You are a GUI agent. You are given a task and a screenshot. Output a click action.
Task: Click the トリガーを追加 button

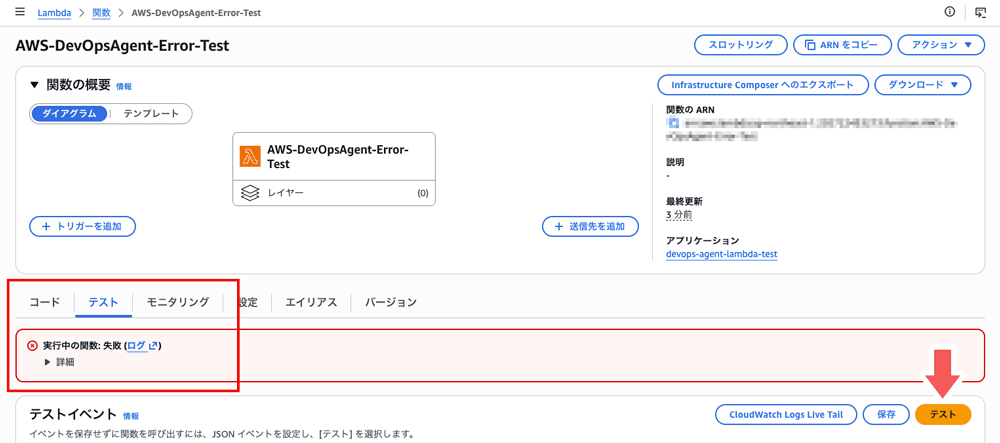(82, 227)
